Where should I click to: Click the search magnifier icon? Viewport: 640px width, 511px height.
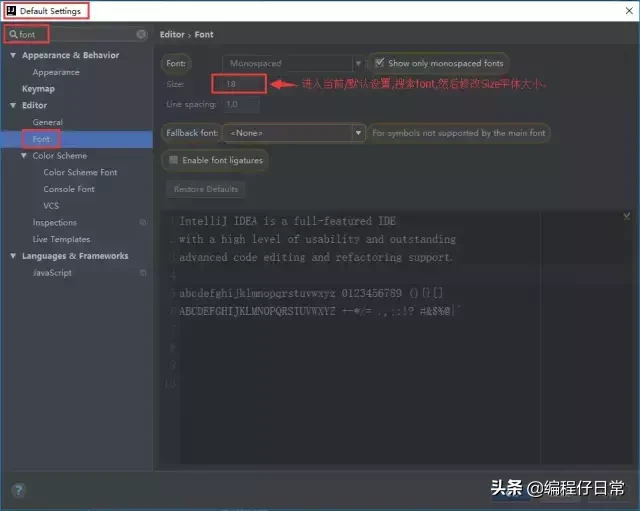13,34
